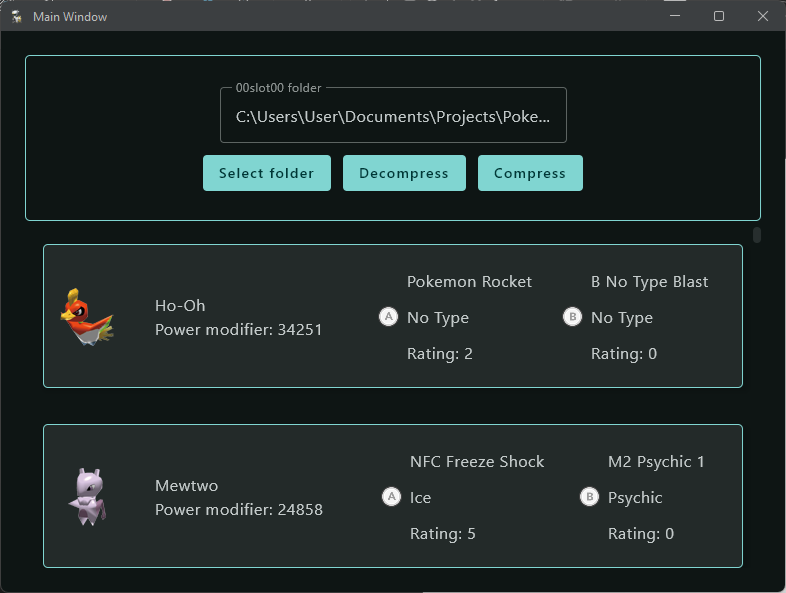Viewport: 786px width, 593px height.
Task: Maximize the Main Window
Action: pyautogui.click(x=719, y=16)
